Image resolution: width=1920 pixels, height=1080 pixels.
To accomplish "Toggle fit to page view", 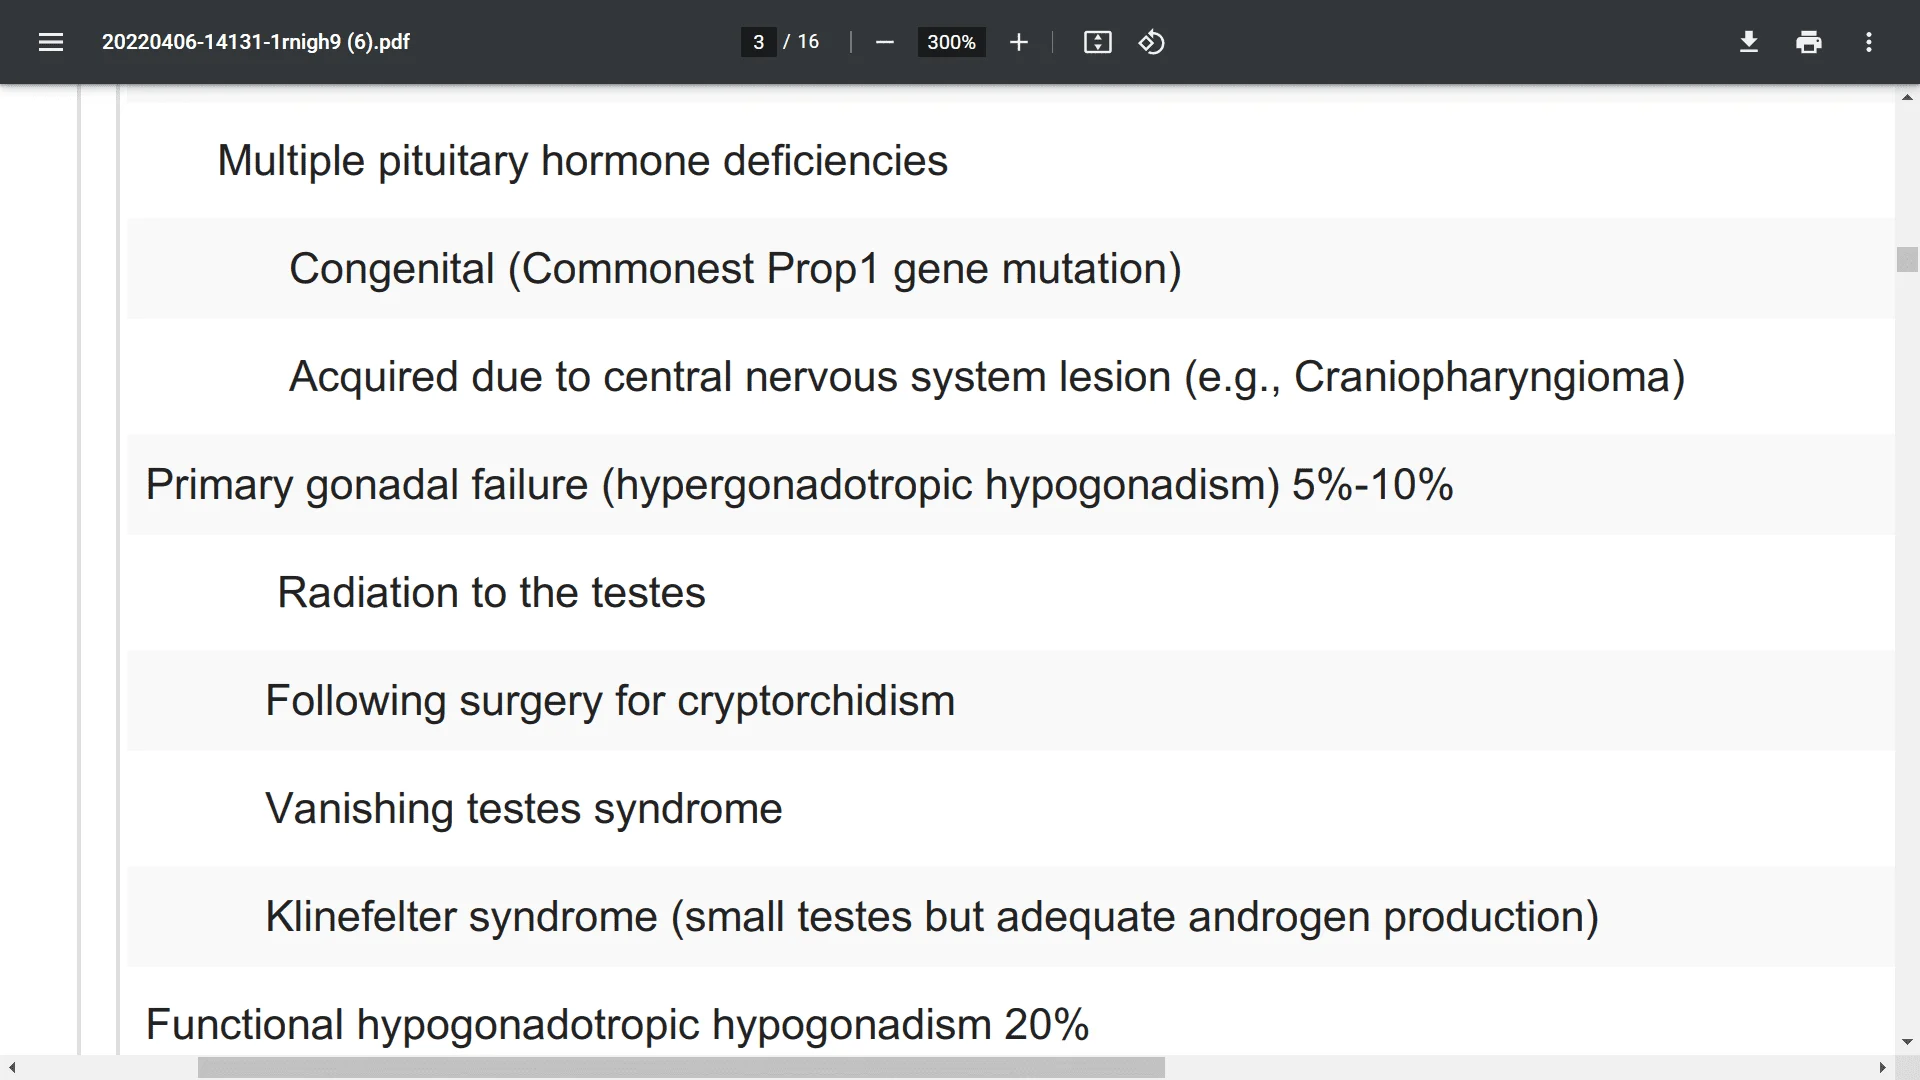I will [x=1097, y=42].
